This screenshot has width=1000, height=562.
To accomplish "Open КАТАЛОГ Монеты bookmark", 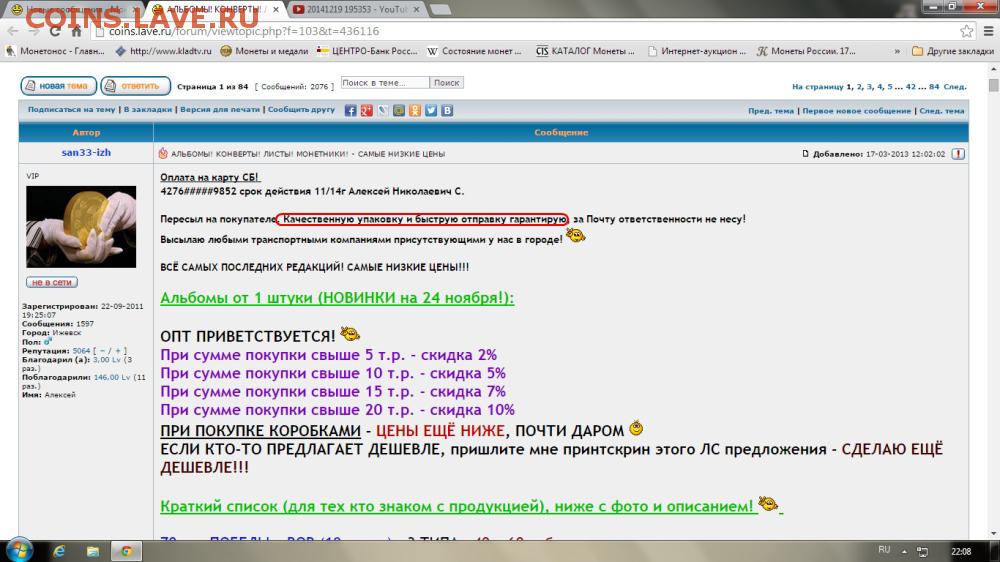I will [585, 51].
